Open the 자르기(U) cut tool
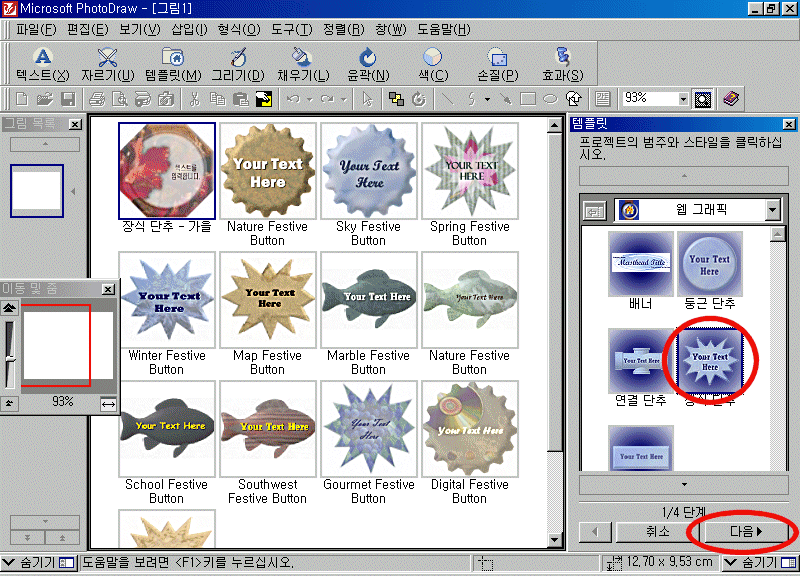Screen dimensions: 800x576 coord(108,65)
